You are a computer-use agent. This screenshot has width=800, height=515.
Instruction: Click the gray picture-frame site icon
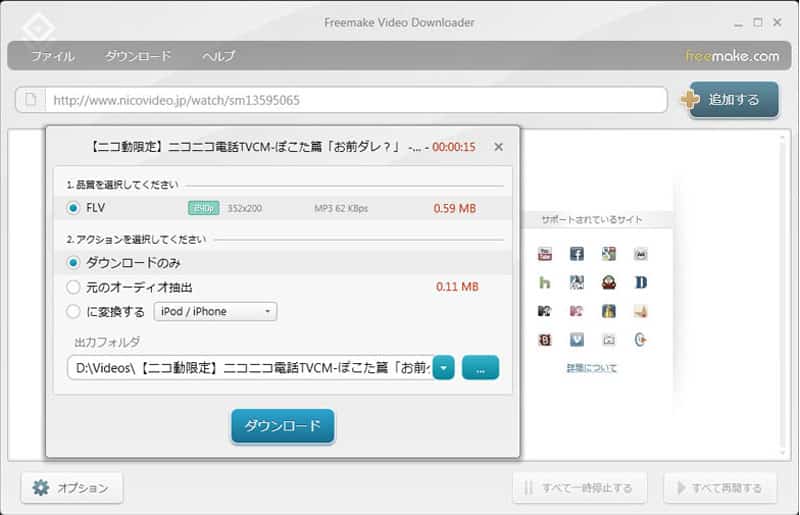tap(609, 339)
